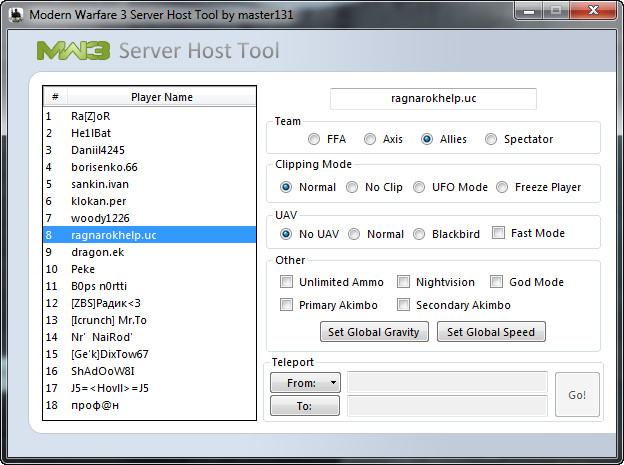The image size is (624, 465).
Task: Enable No Clip mode
Action: coord(352,187)
